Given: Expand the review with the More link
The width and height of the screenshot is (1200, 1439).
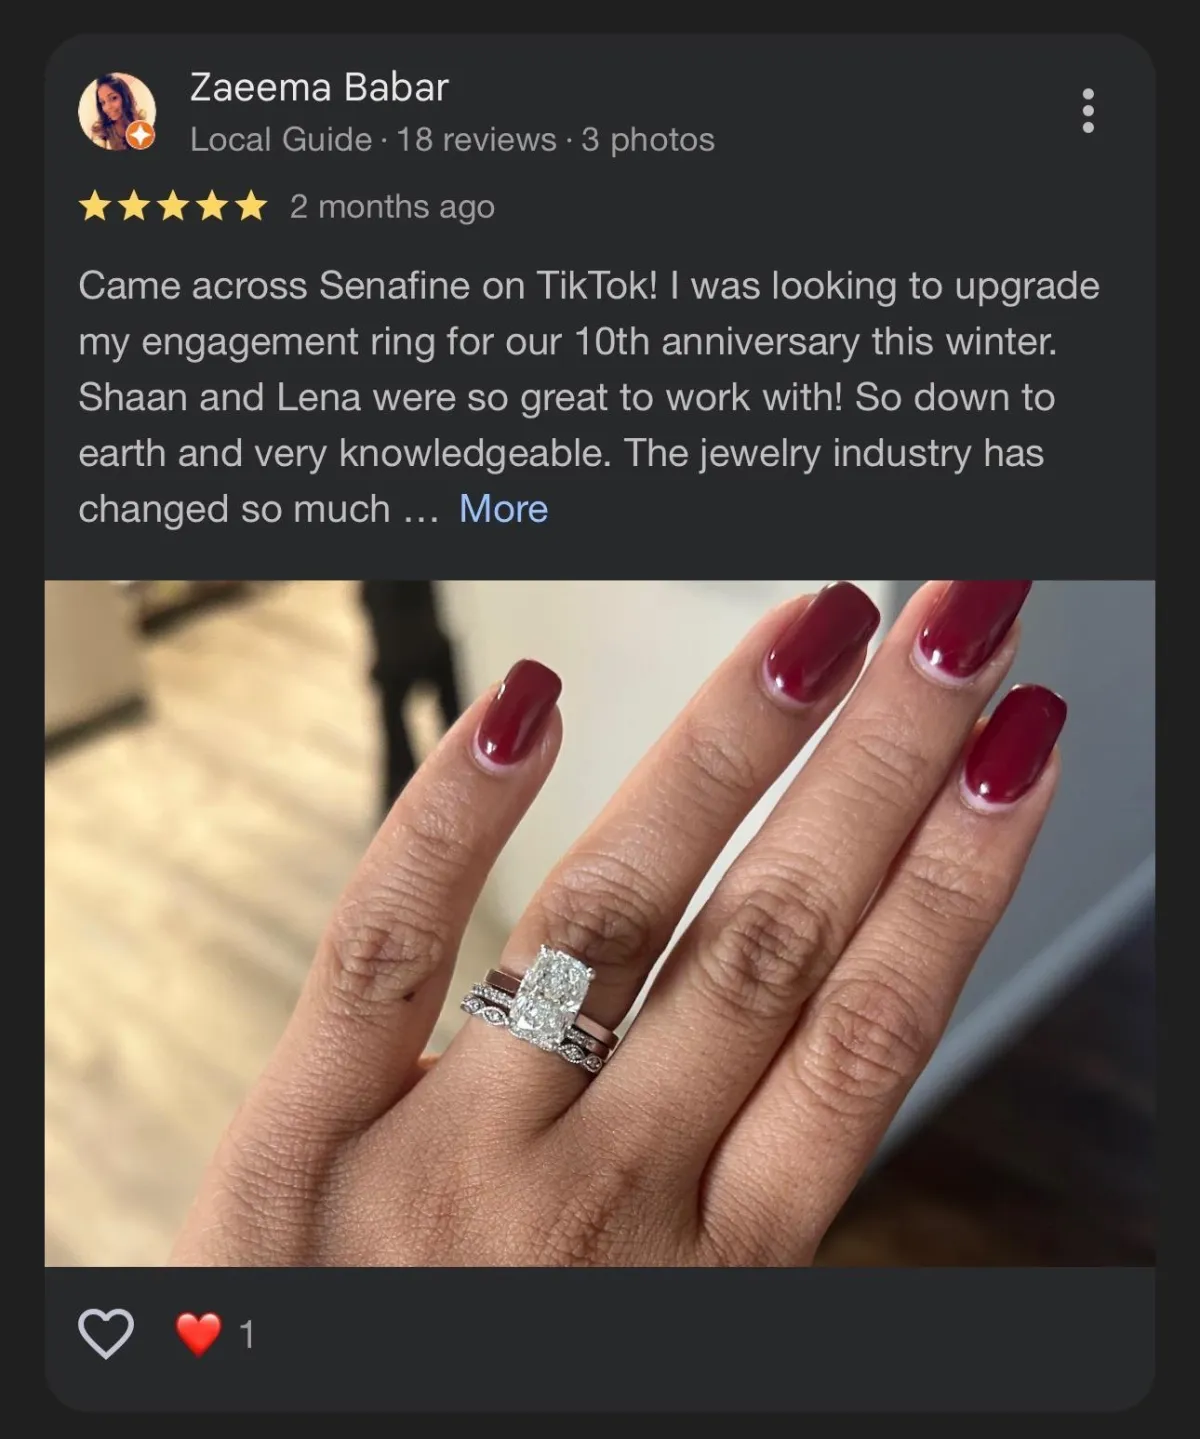Looking at the screenshot, I should pos(503,509).
